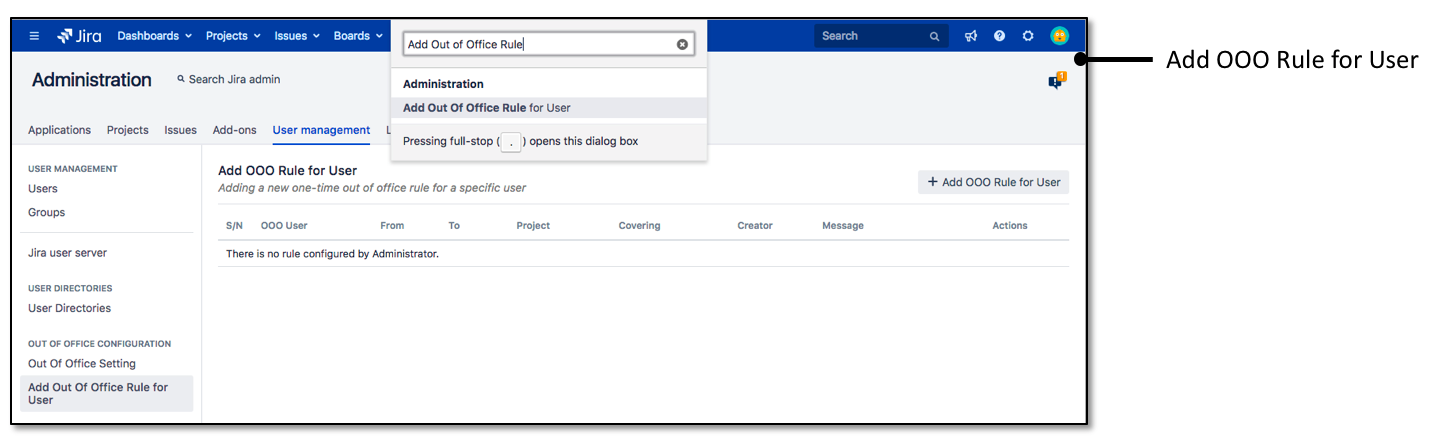This screenshot has width=1431, height=442.
Task: Open the Boards dropdown menu
Action: 357,36
